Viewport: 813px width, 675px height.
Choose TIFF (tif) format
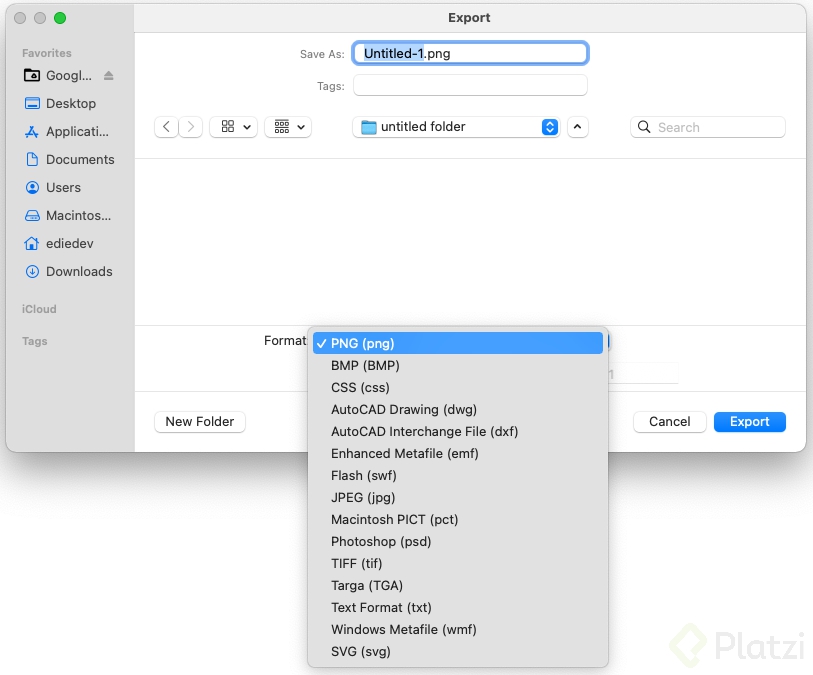point(458,564)
